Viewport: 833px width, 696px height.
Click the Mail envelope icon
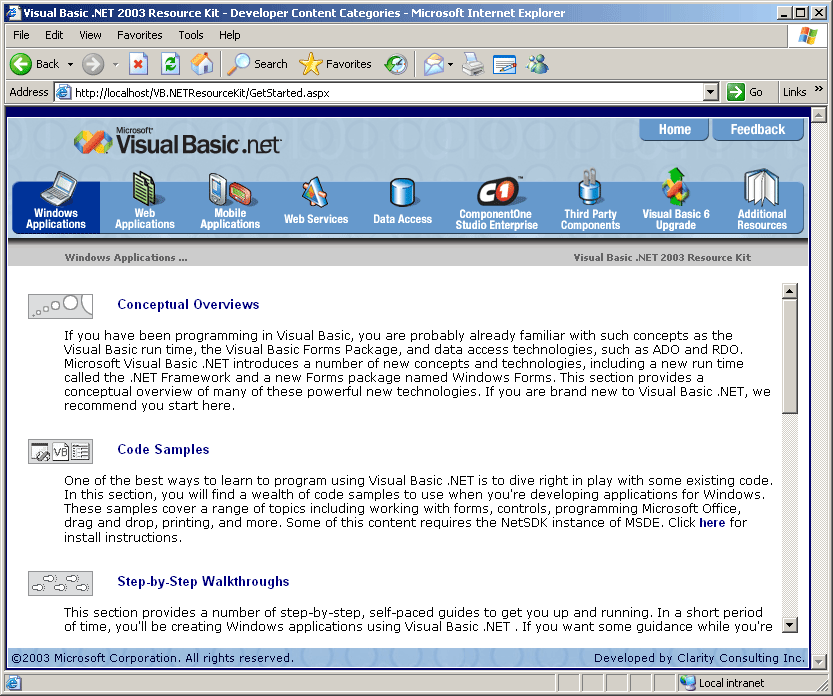click(434, 64)
